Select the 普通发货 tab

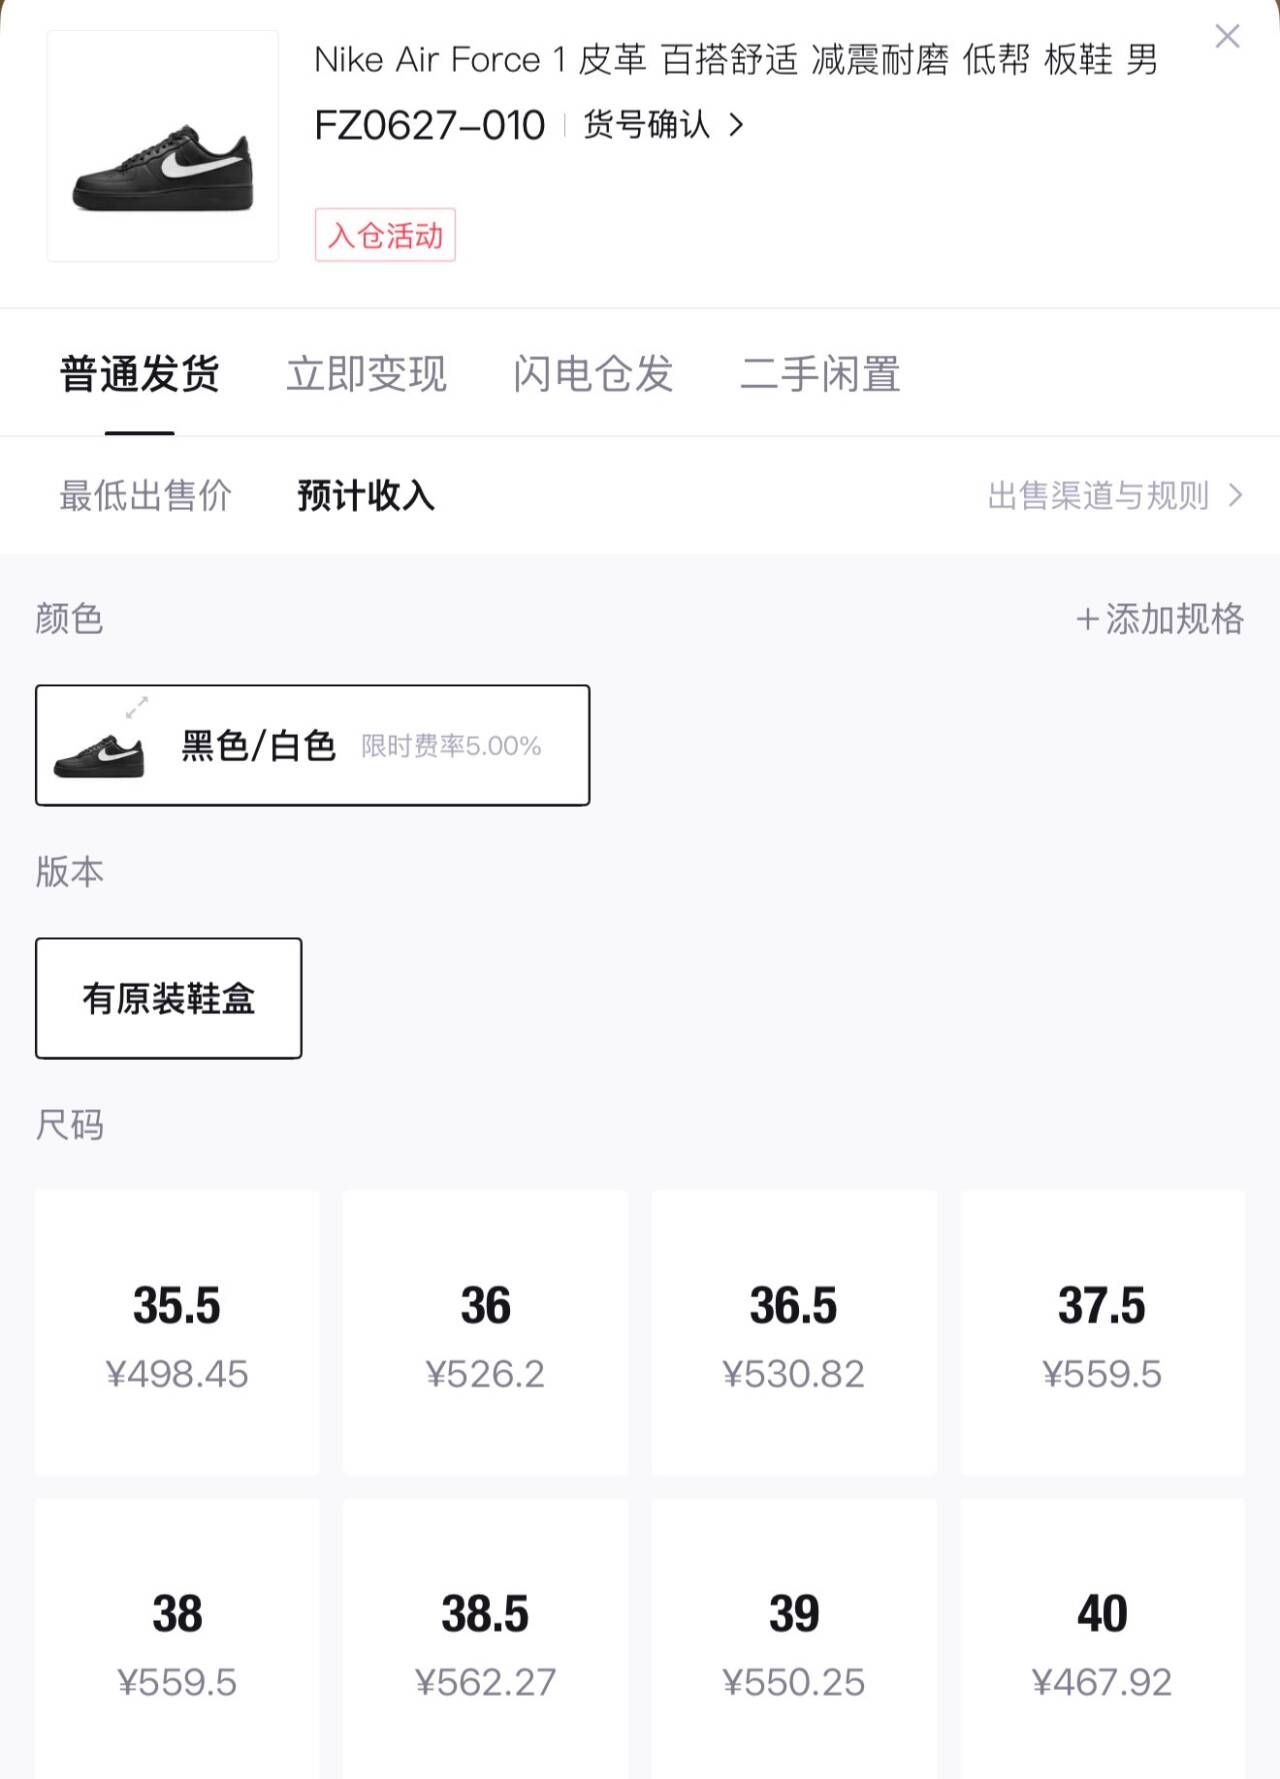click(x=140, y=375)
